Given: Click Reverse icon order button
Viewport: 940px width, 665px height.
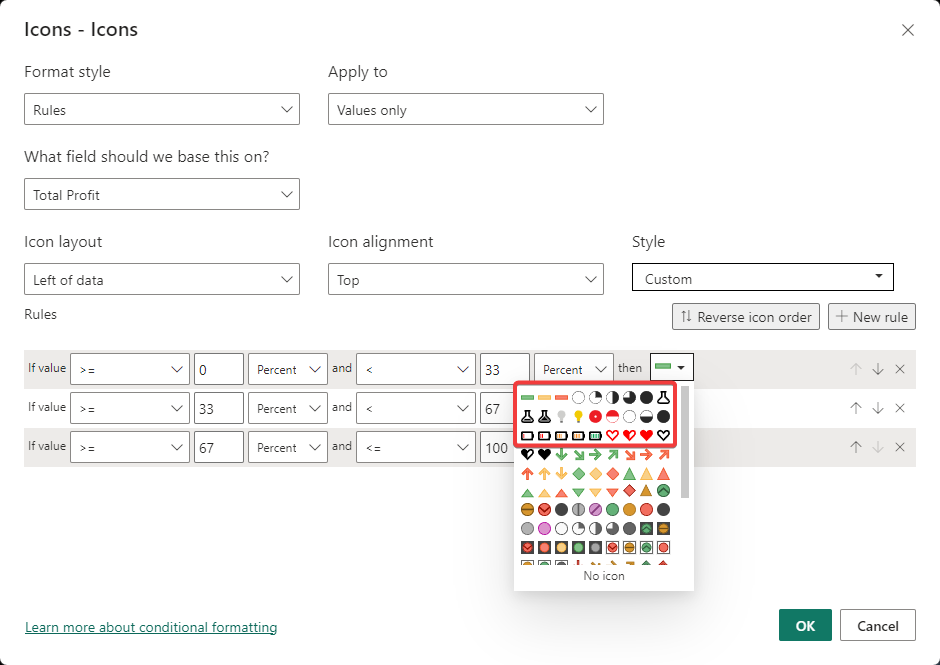Looking at the screenshot, I should point(746,317).
